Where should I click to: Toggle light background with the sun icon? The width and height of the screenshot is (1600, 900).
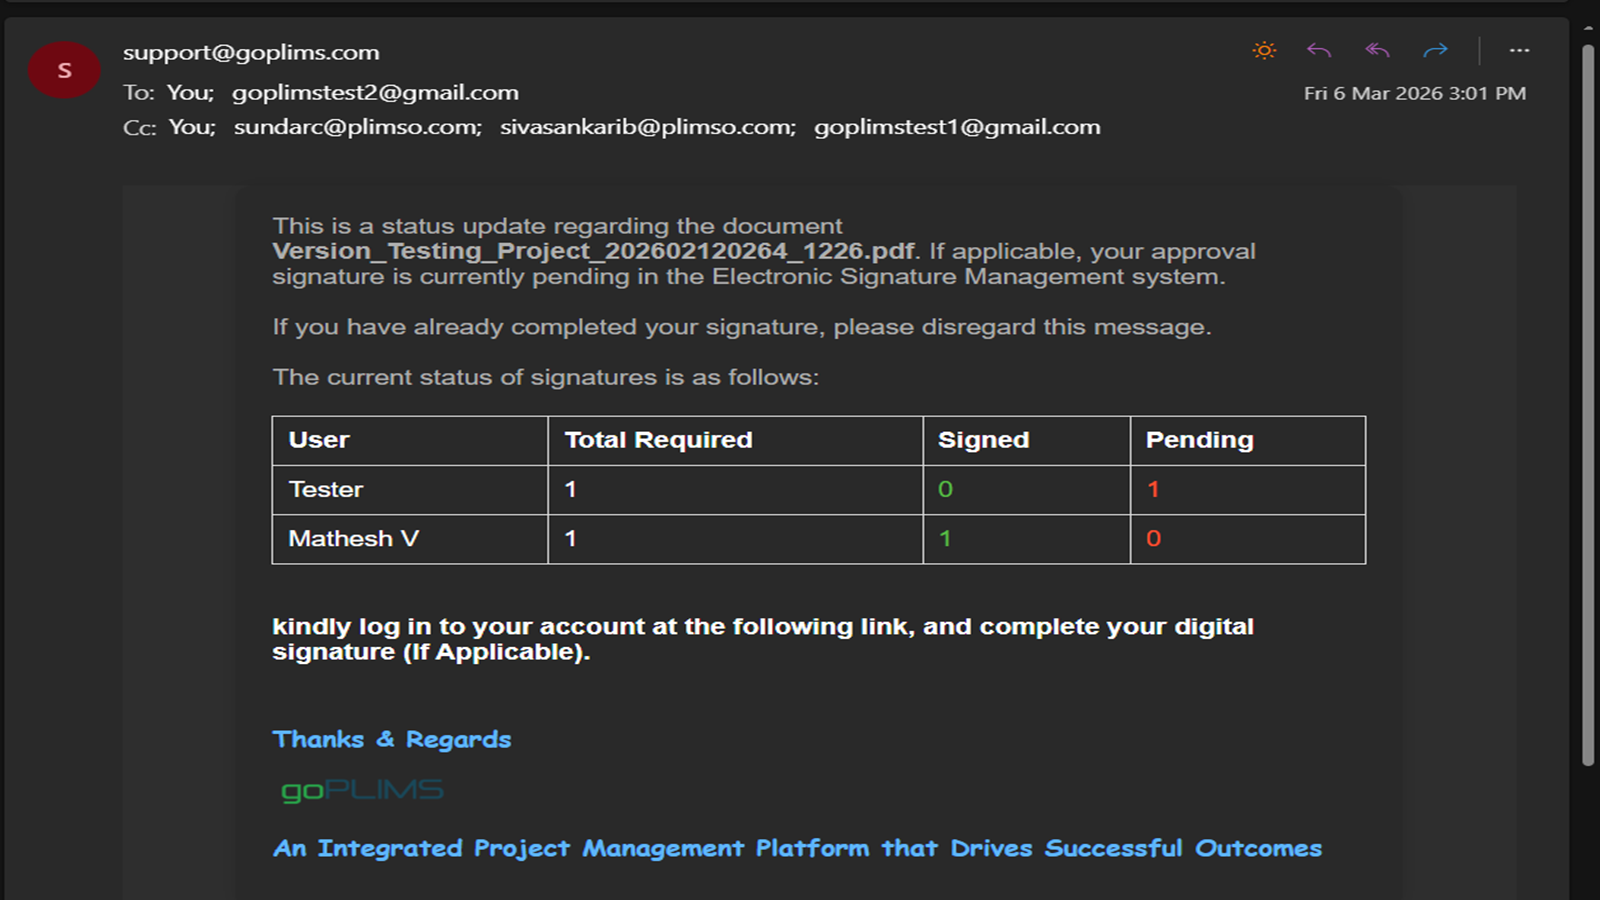pos(1264,50)
